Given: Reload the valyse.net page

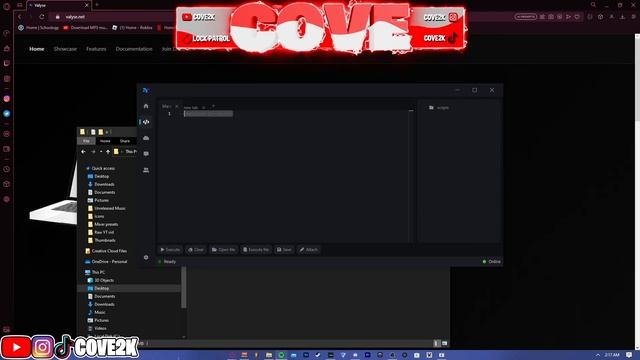Looking at the screenshot, I should coord(42,17).
